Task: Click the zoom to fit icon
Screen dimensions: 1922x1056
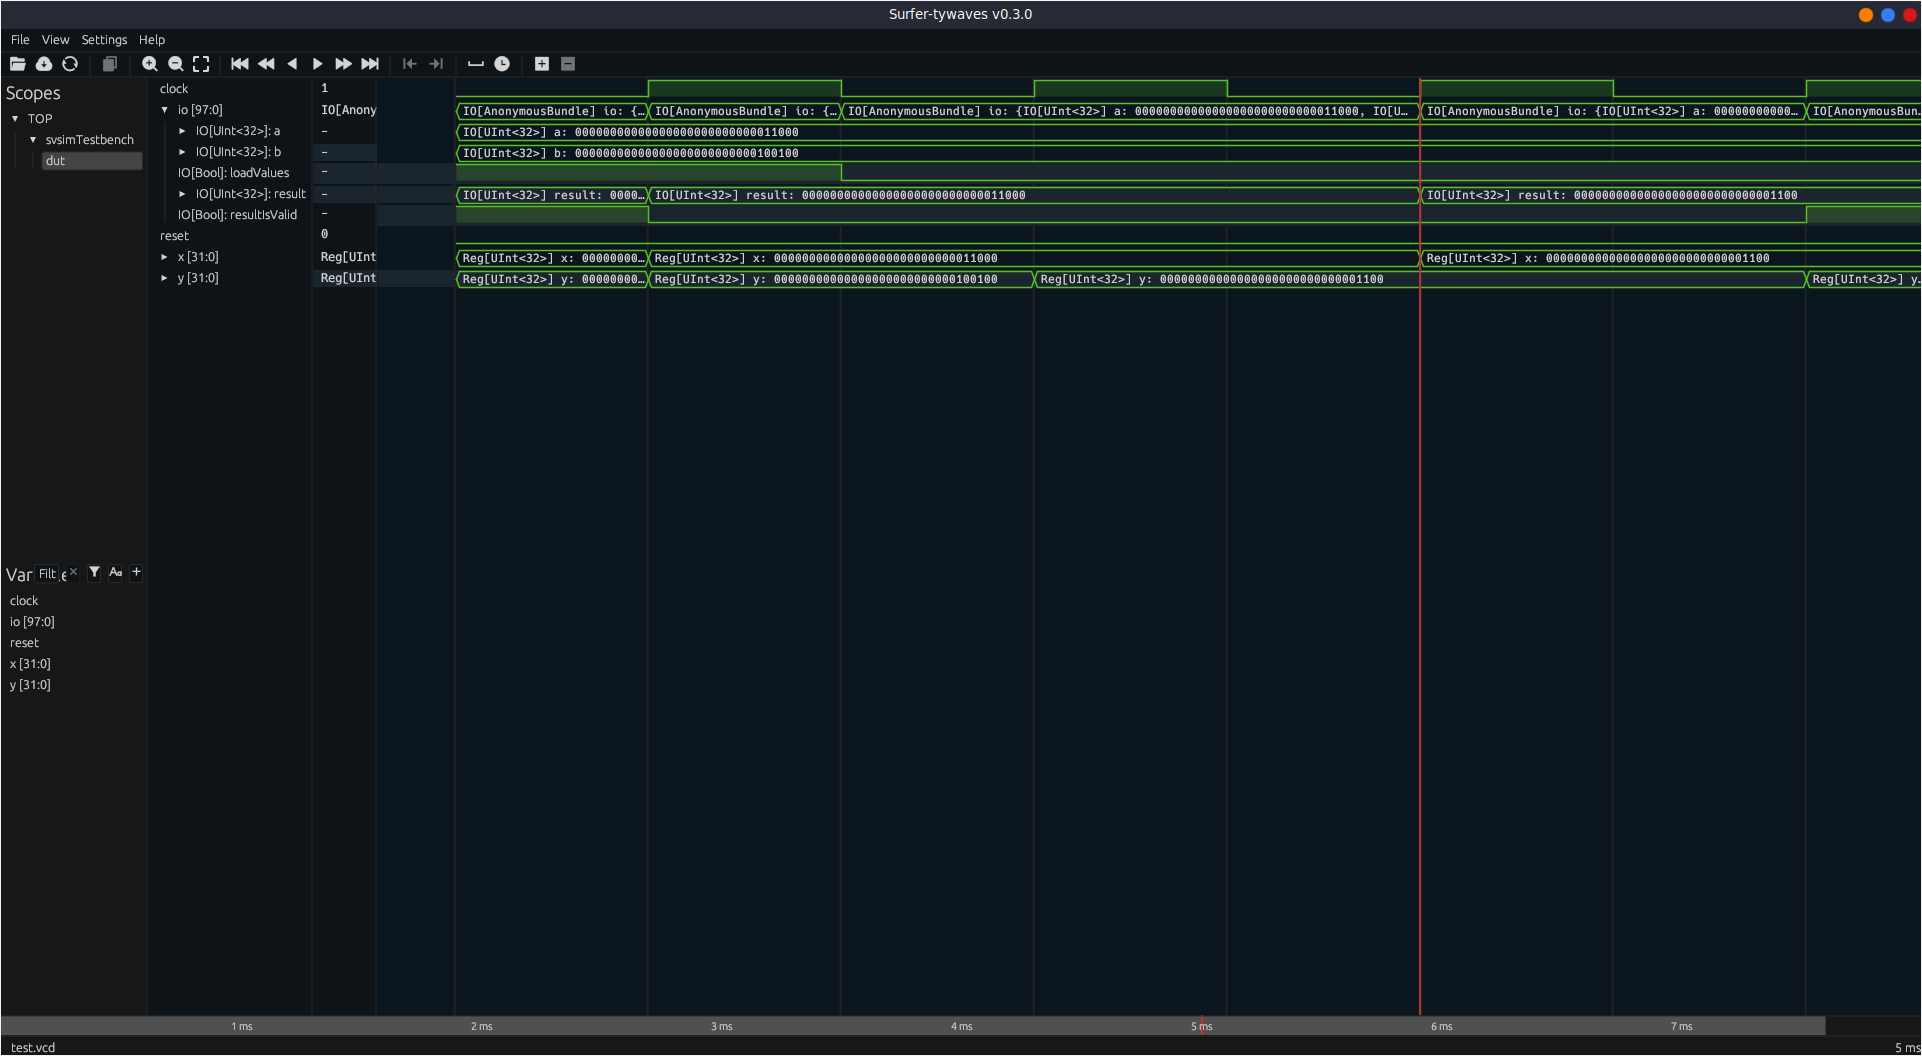Action: tap(201, 64)
